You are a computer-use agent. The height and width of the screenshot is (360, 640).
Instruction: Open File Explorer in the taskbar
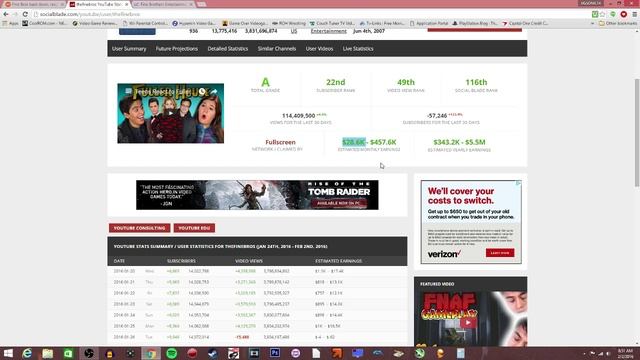48,353
